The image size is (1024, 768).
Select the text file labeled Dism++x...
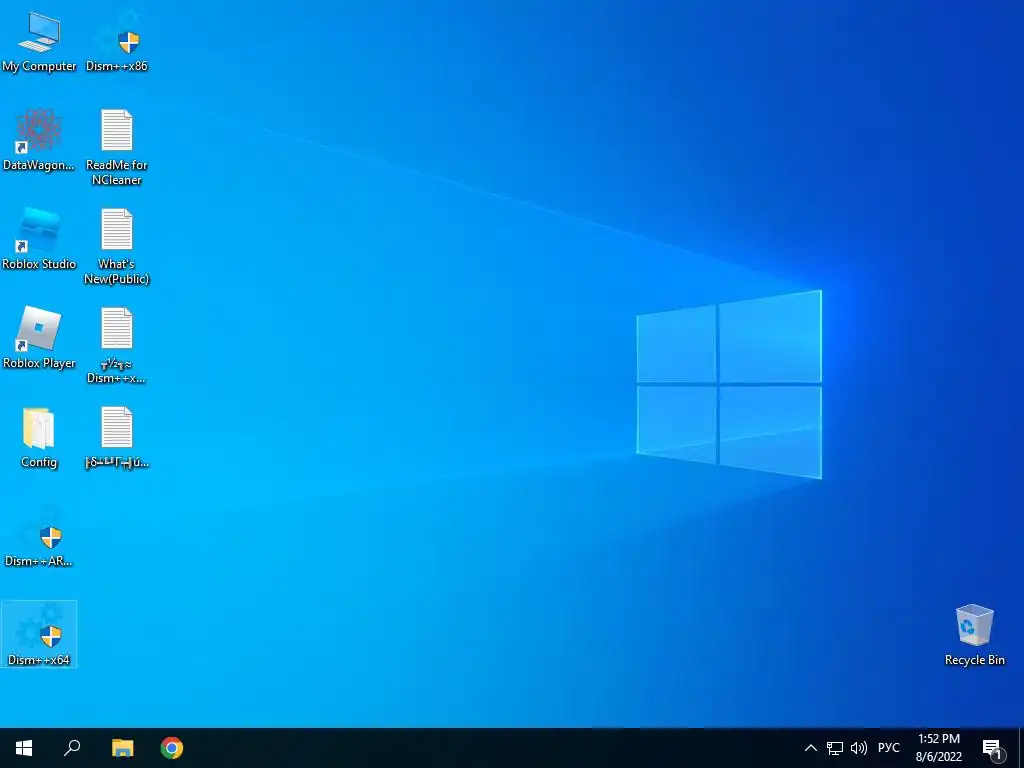[117, 345]
